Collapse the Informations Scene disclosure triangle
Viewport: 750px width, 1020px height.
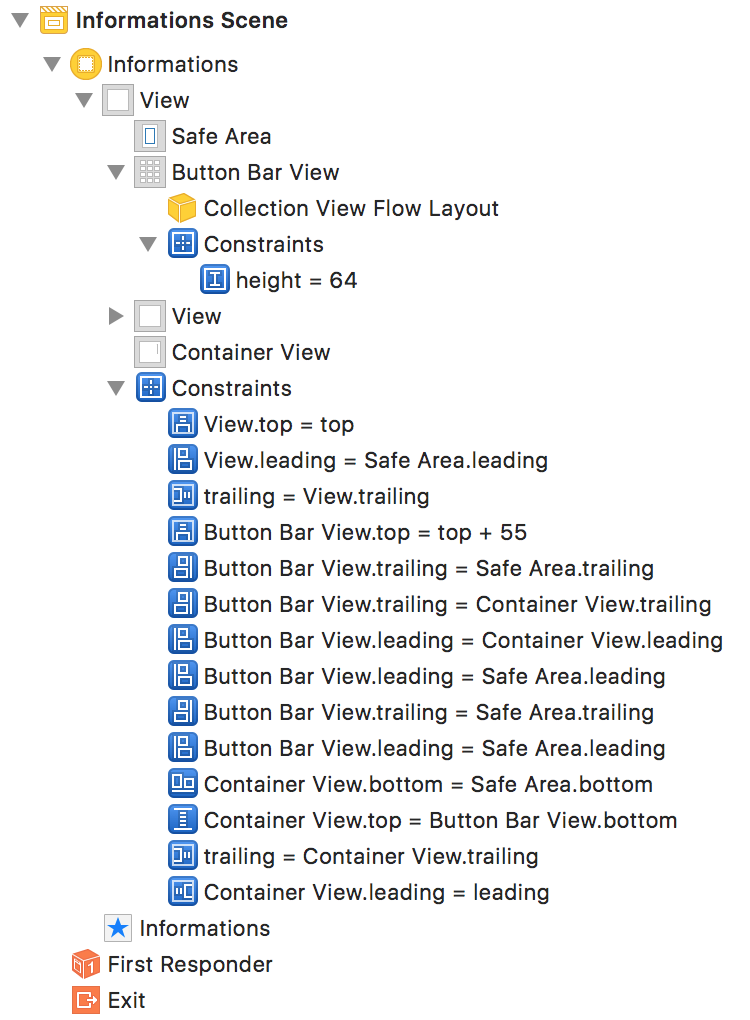pyautogui.click(x=20, y=20)
